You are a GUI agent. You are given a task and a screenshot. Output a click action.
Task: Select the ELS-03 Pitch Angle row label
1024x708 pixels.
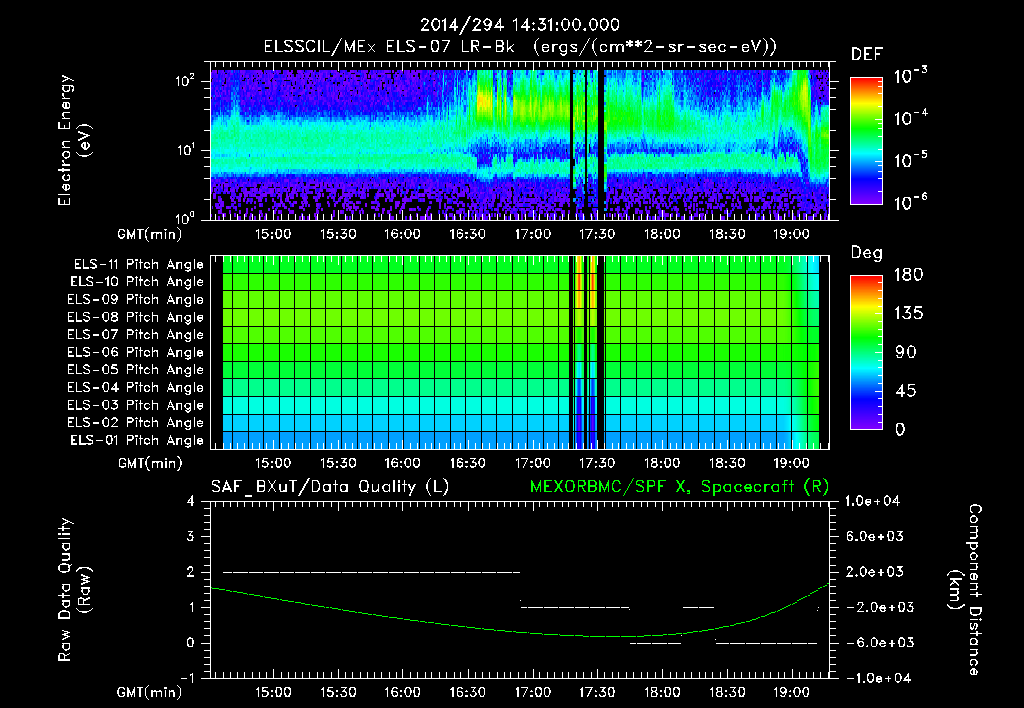coord(135,406)
